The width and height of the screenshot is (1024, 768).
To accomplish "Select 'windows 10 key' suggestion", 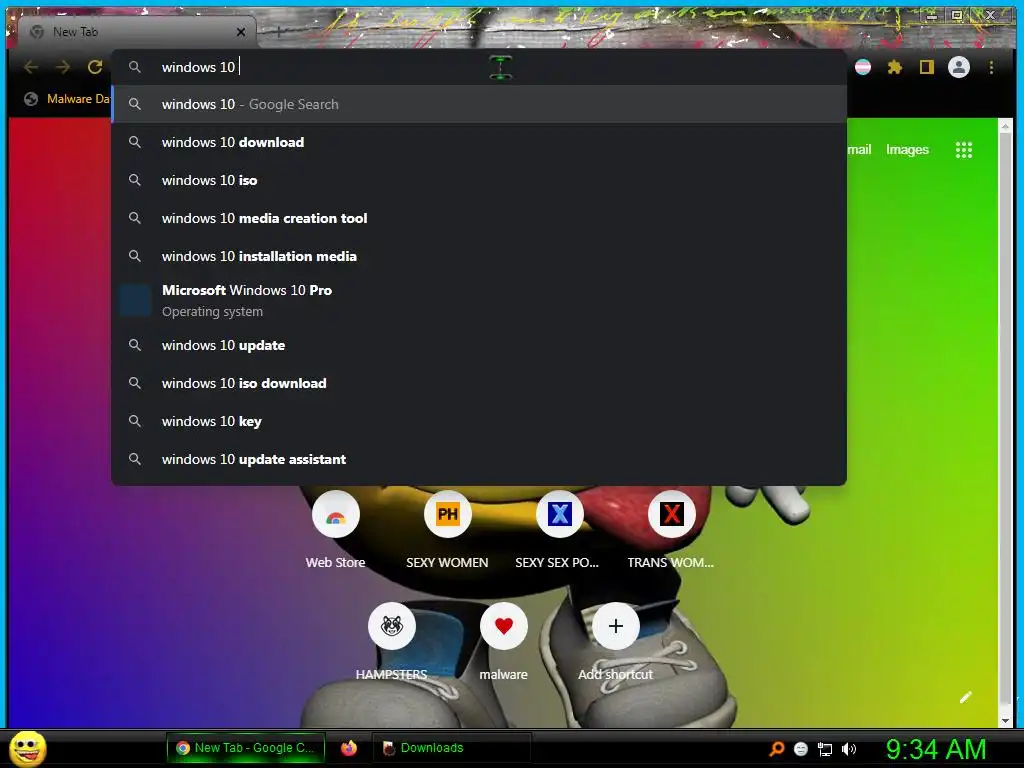I will [x=479, y=421].
